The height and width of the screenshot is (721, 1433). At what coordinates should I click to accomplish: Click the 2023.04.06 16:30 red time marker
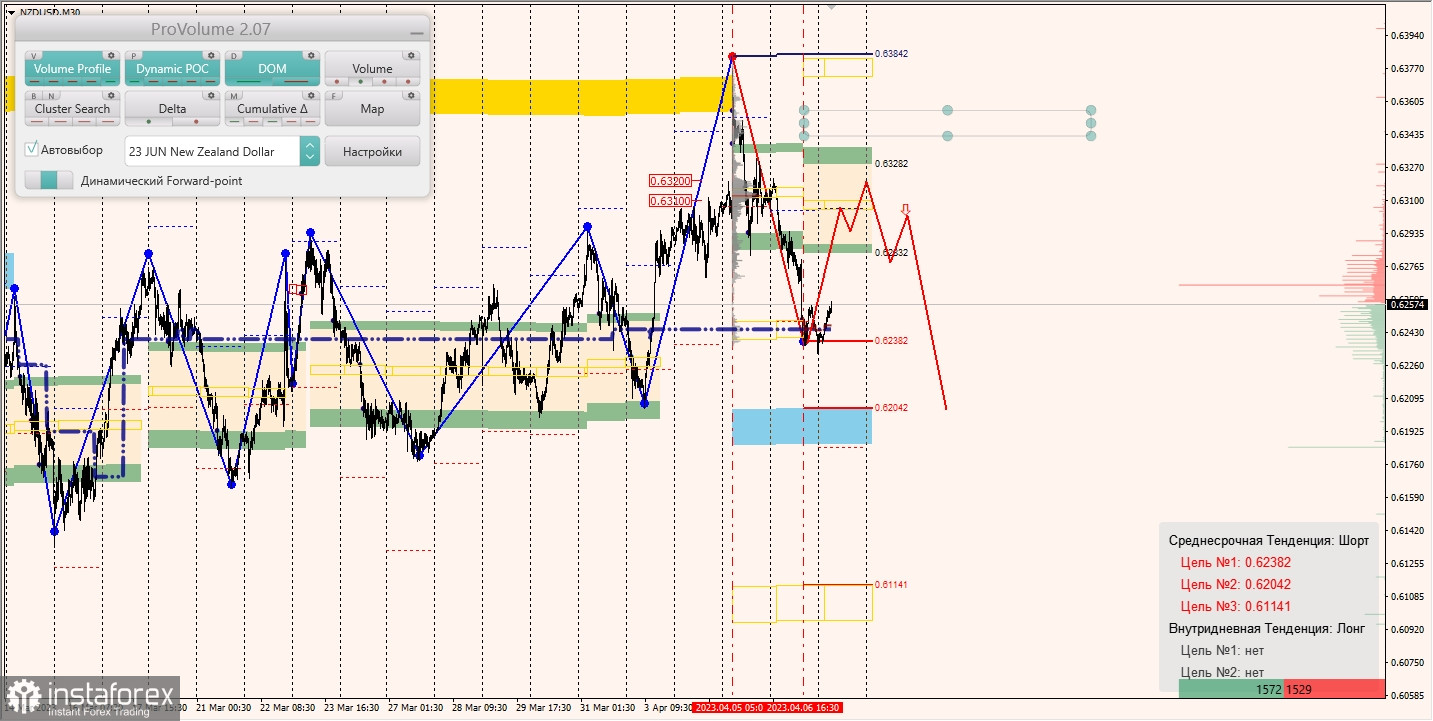coord(804,708)
